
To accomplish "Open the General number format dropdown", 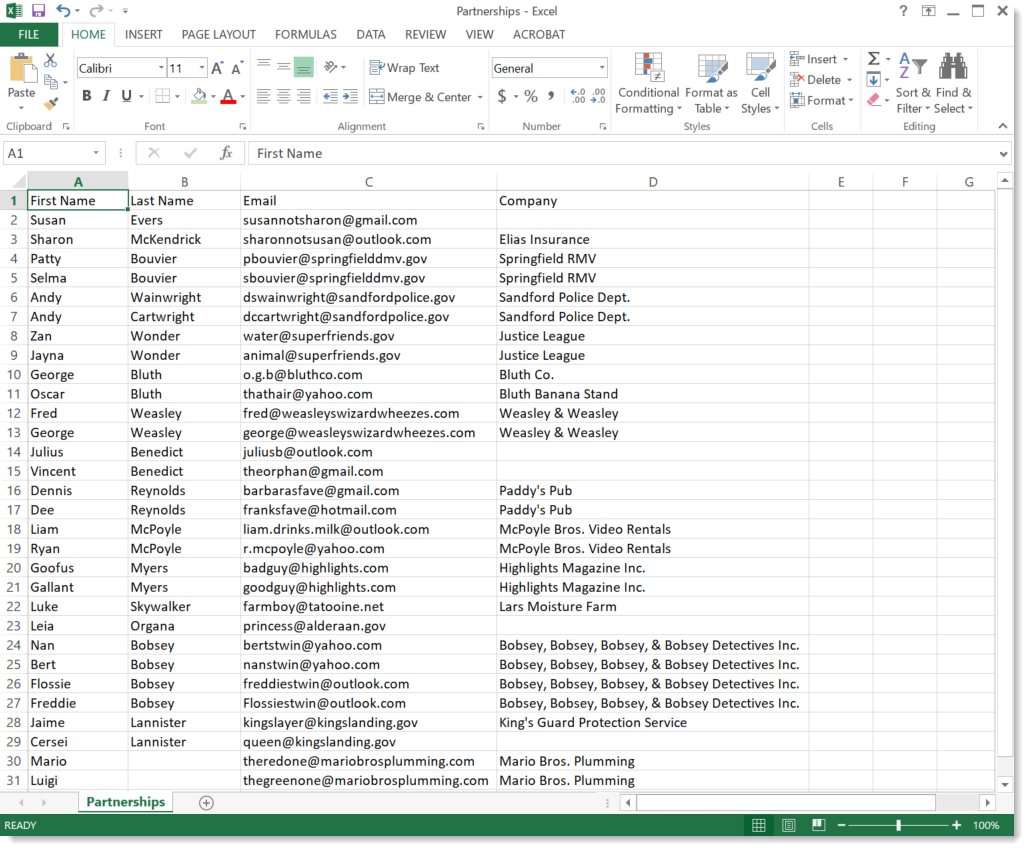I will (x=602, y=68).
